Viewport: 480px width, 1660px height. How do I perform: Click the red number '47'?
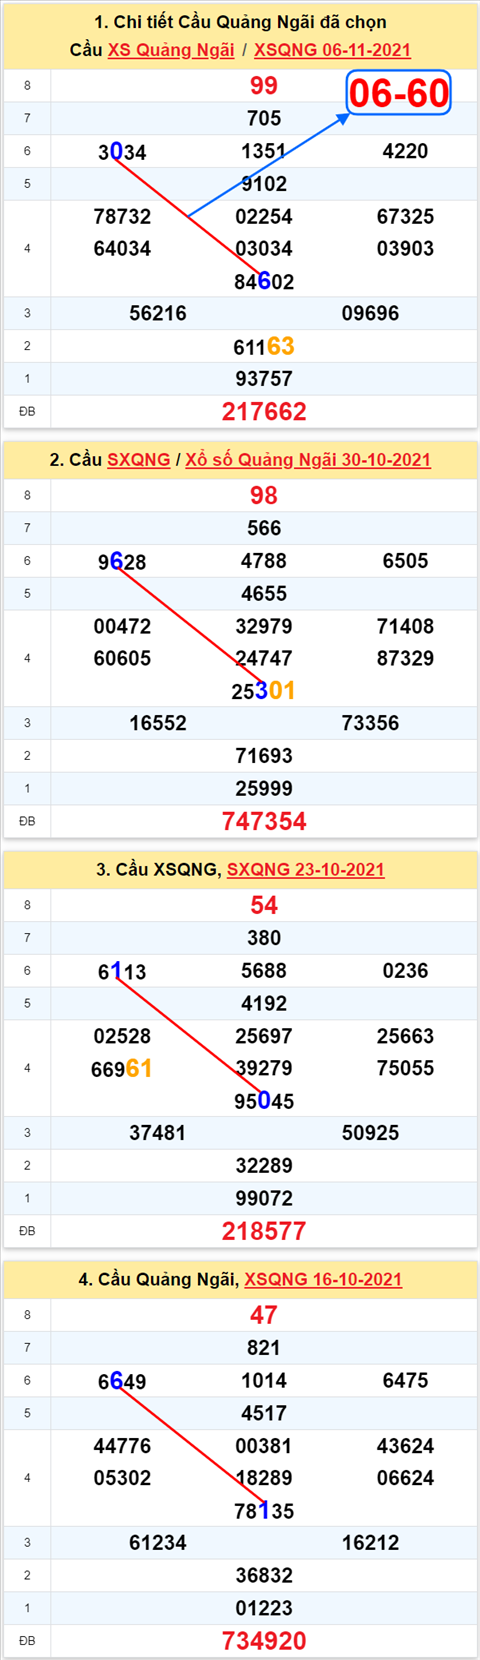(x=264, y=1316)
